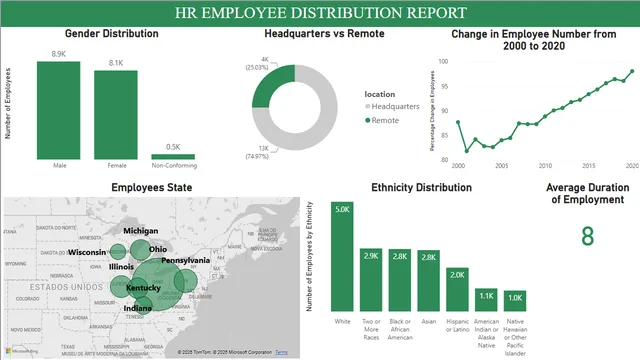The image size is (640, 360).
Task: Select the White ethnicity bar
Action: tap(342, 257)
